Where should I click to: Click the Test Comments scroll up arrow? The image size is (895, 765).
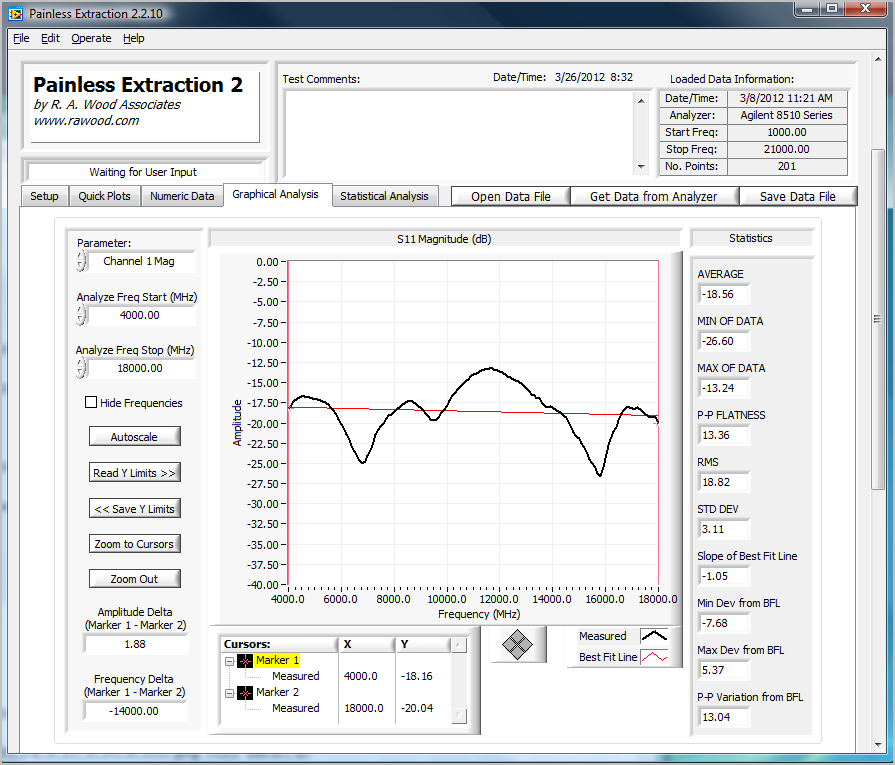click(x=641, y=100)
